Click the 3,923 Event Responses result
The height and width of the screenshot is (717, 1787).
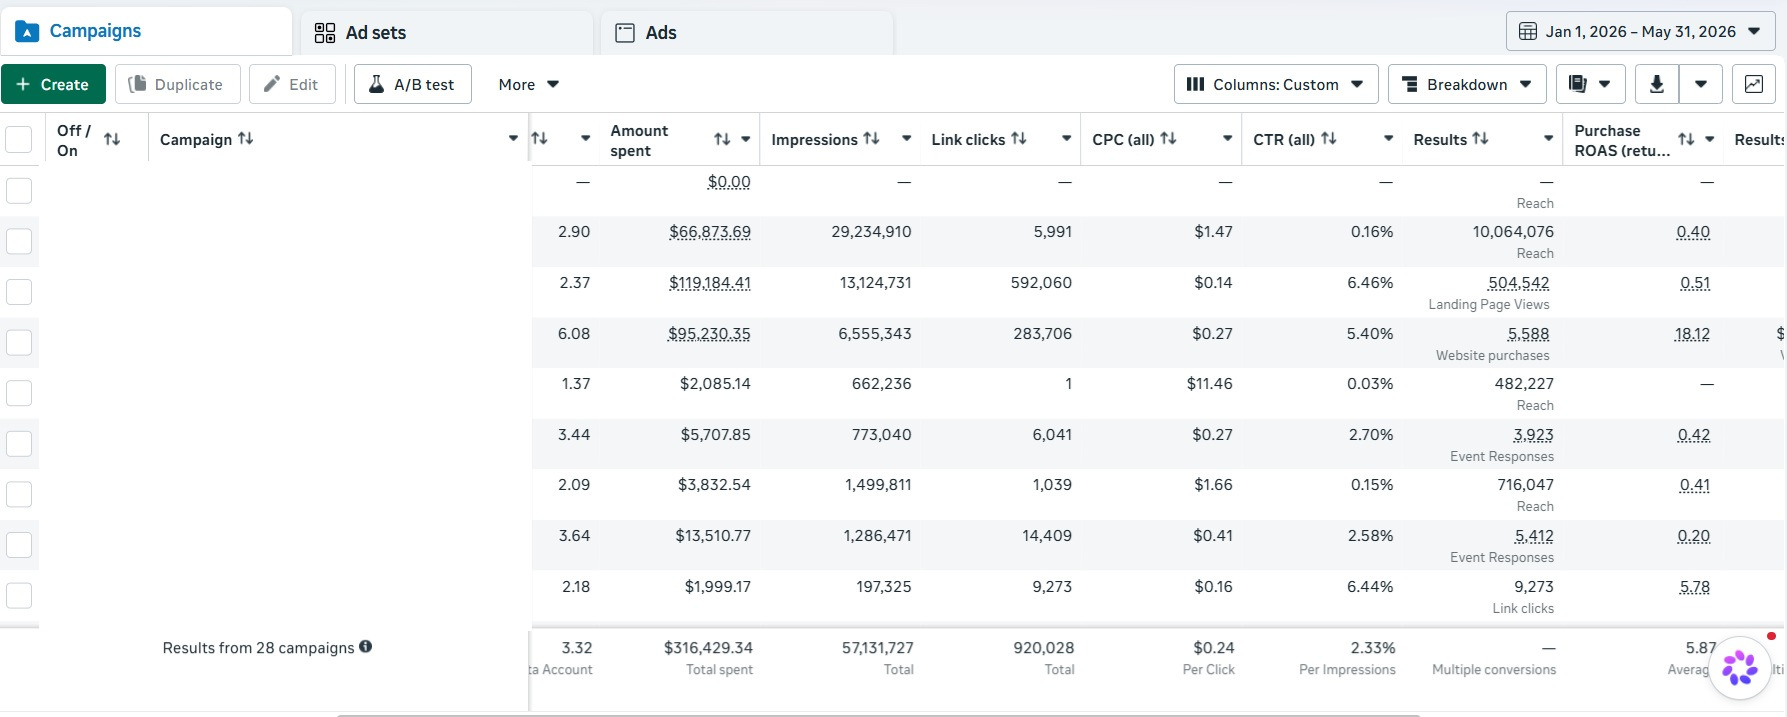(1534, 435)
